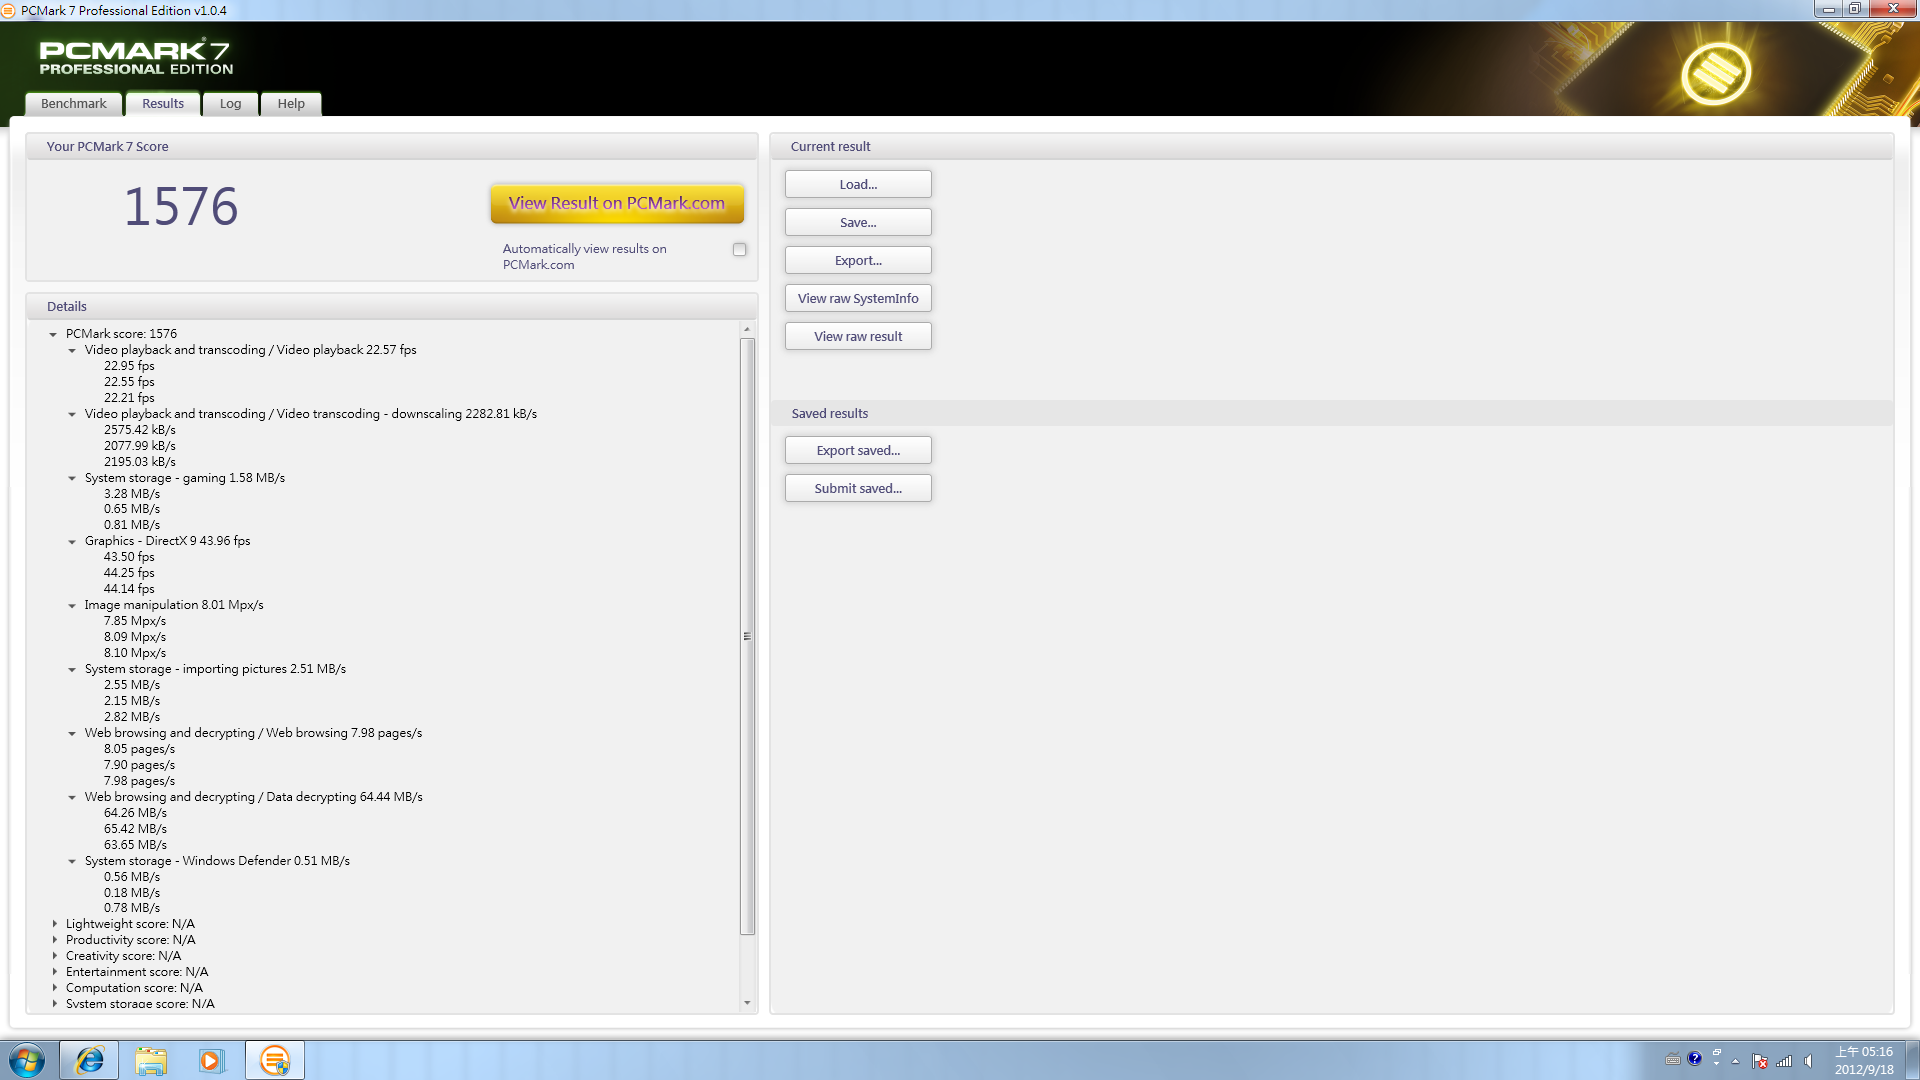Select the 2575.42 kB/s result row
This screenshot has height=1080, width=1920.
140,430
